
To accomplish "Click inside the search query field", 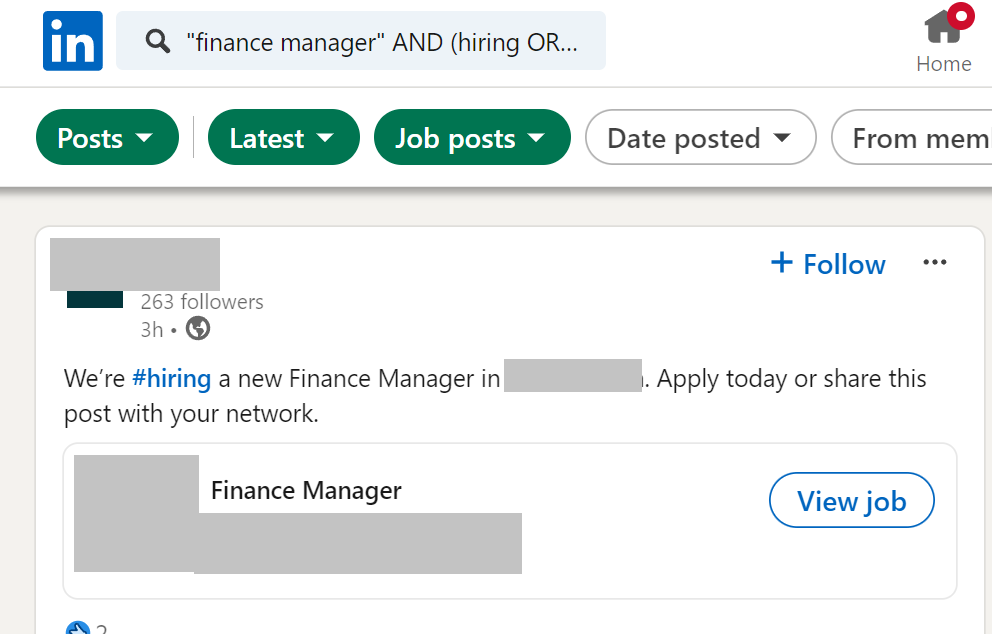I will [390, 41].
